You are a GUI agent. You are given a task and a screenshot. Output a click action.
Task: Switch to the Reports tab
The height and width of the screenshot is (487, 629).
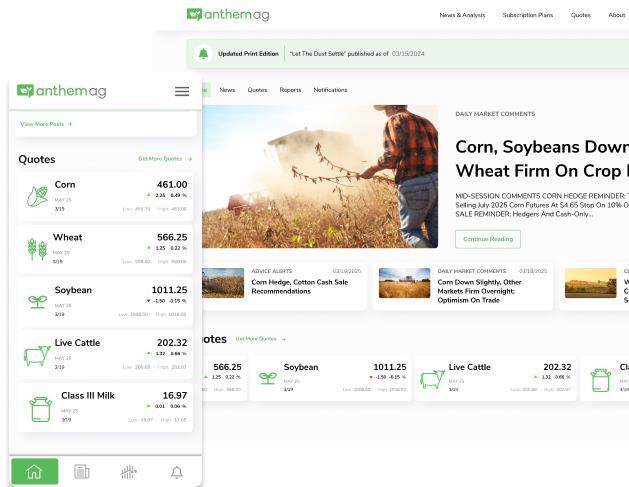click(290, 90)
